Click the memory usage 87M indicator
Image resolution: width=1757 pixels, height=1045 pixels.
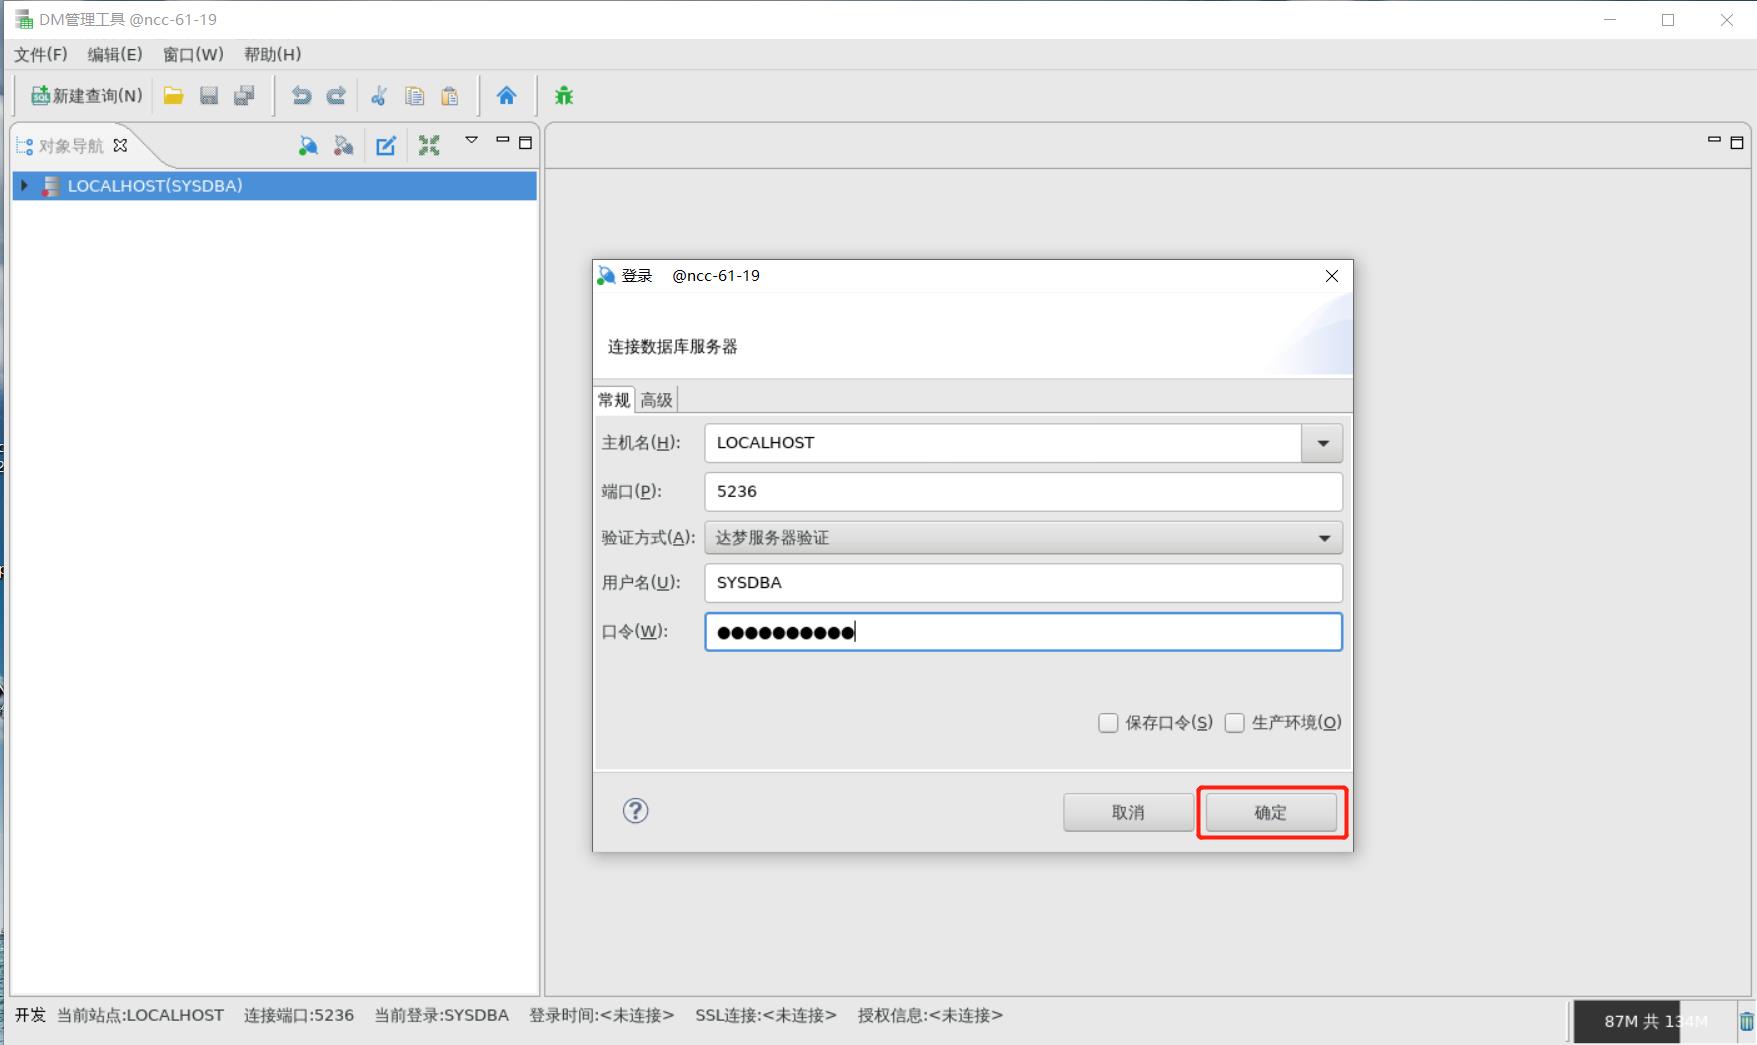(x=1655, y=1021)
